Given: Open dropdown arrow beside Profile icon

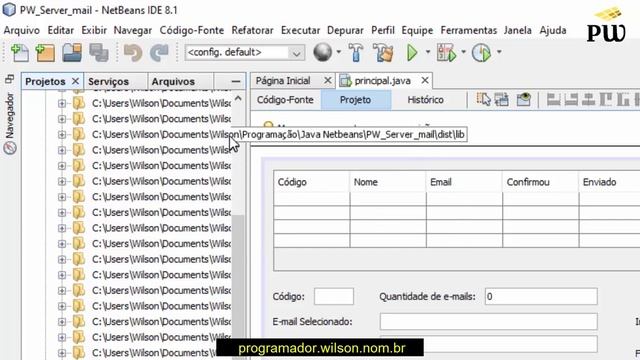Looking at the screenshot, I should 499,52.
